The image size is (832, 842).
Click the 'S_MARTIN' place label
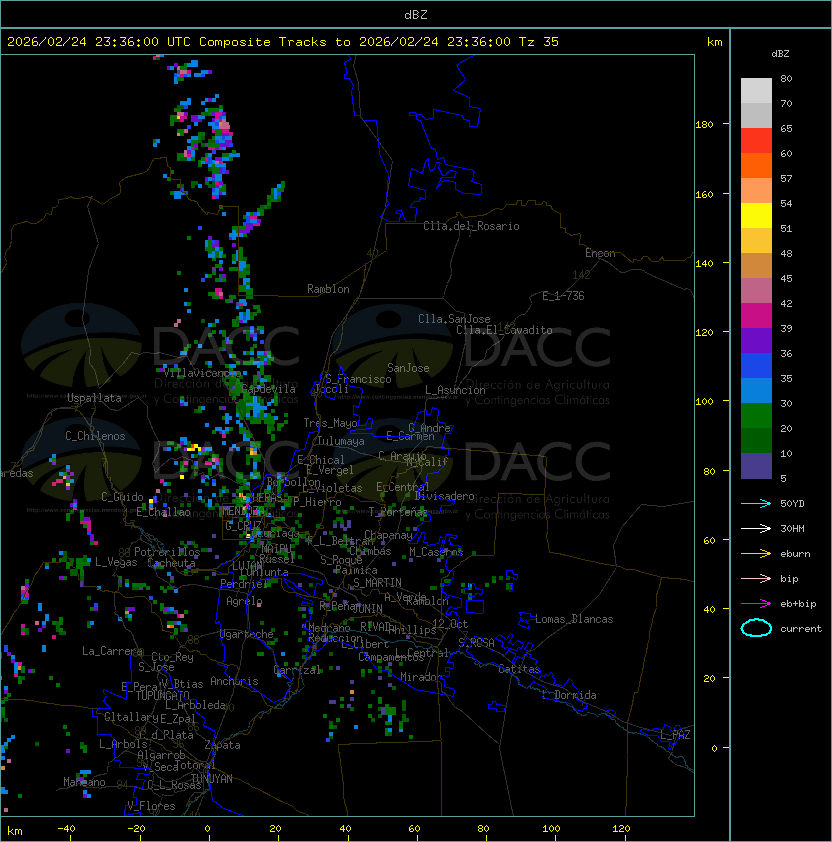tap(377, 583)
